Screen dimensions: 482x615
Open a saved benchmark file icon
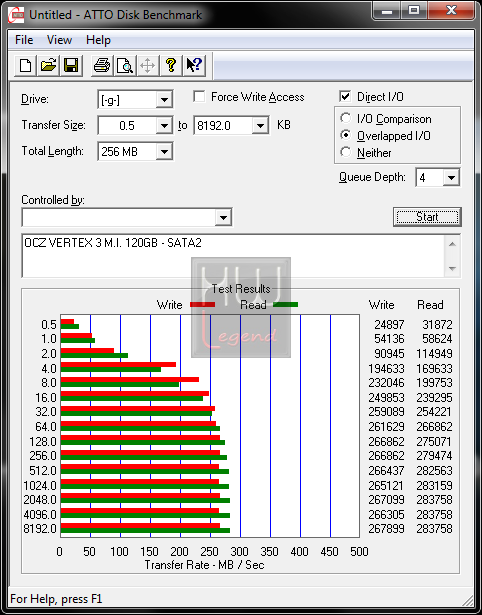point(48,65)
